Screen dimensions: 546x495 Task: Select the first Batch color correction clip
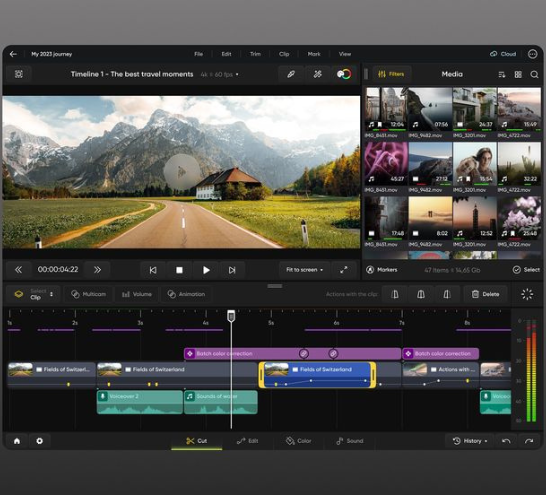(292, 354)
